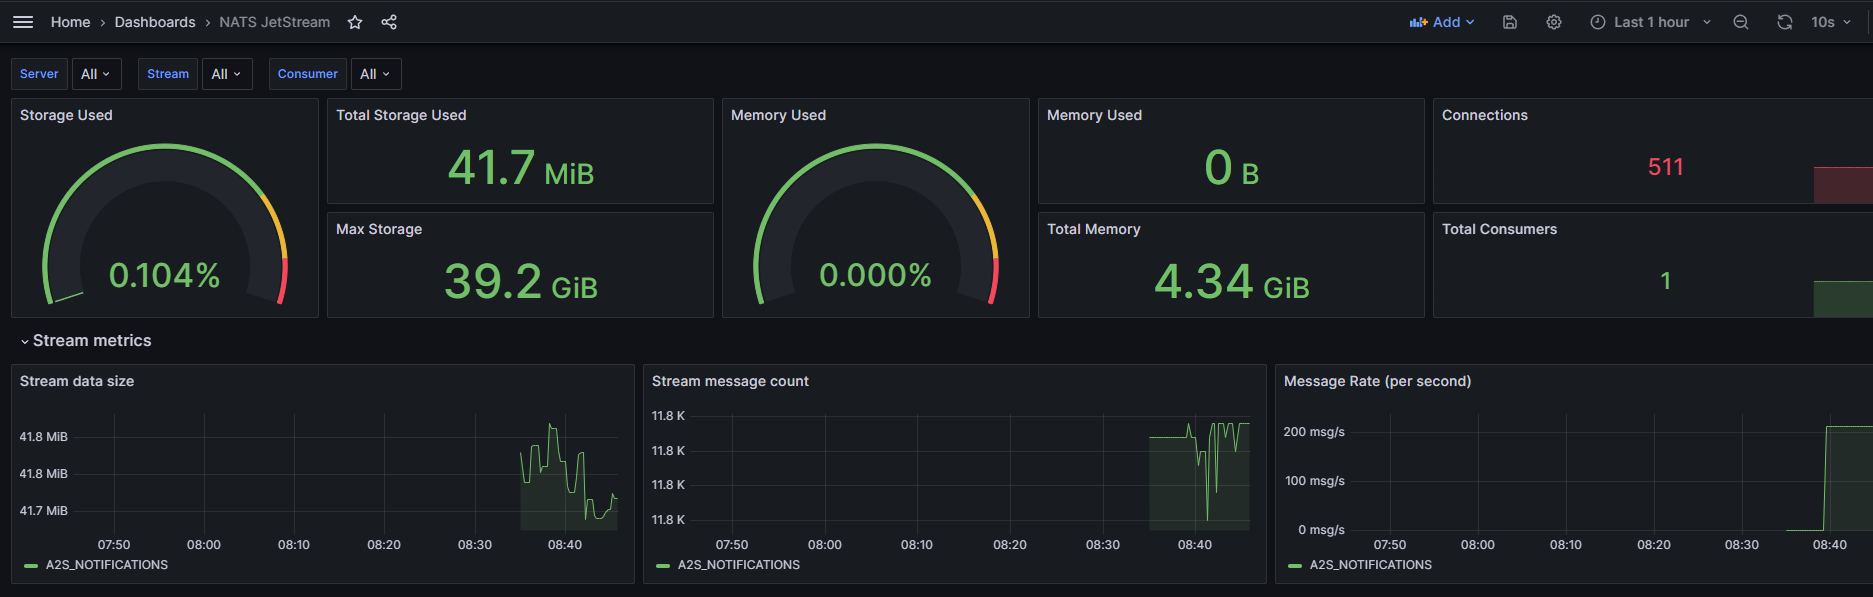
Task: Star the NATS JetStream dashboard
Action: [x=355, y=22]
